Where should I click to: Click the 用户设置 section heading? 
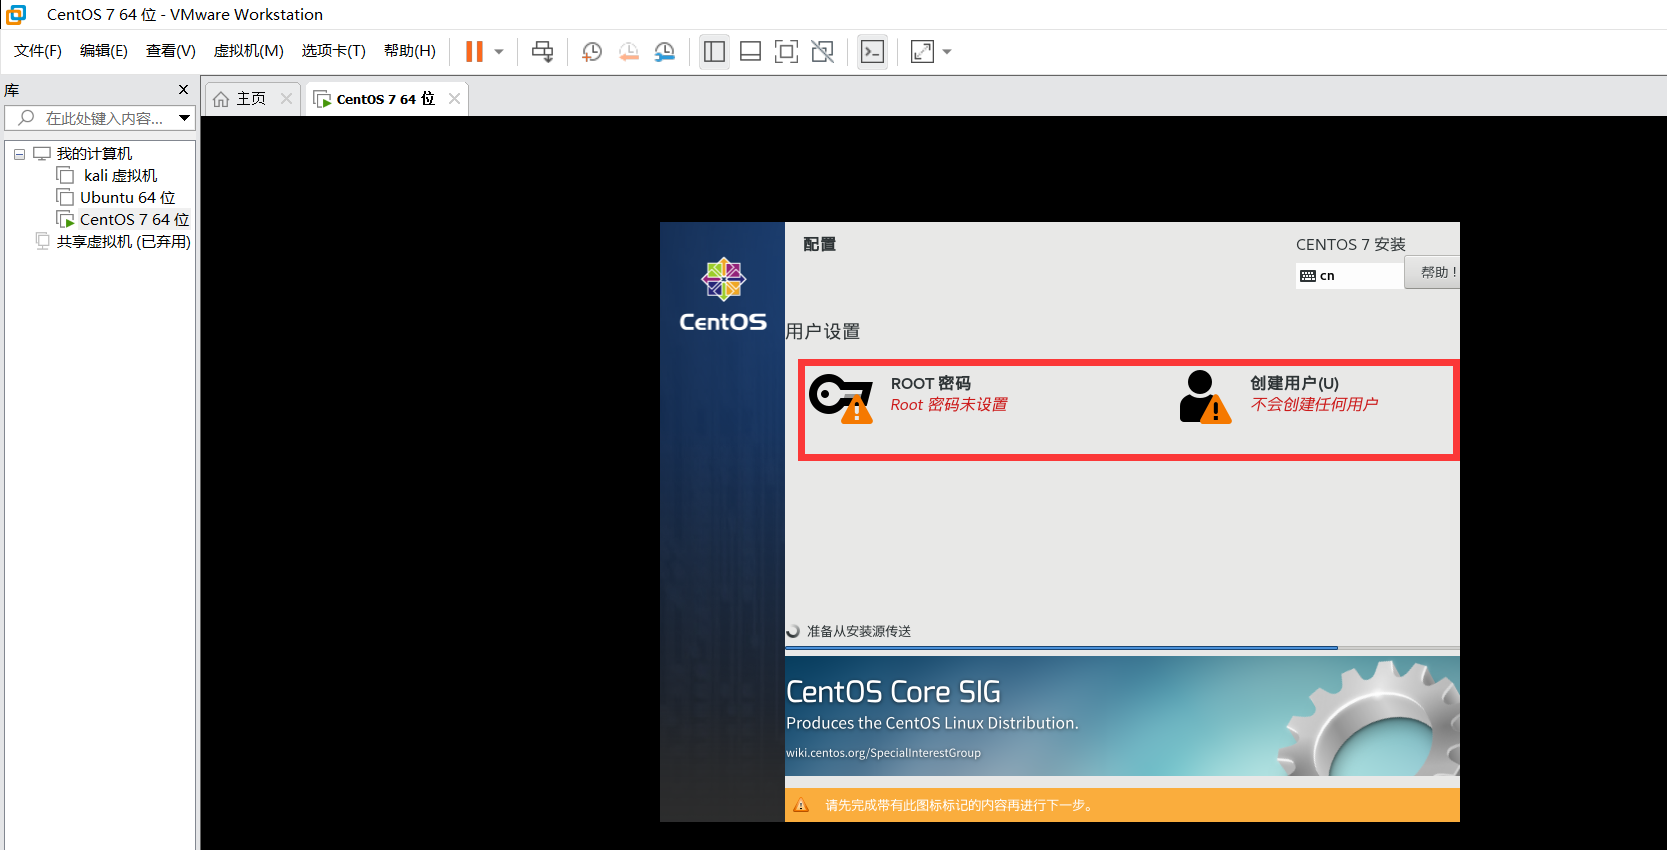823,331
